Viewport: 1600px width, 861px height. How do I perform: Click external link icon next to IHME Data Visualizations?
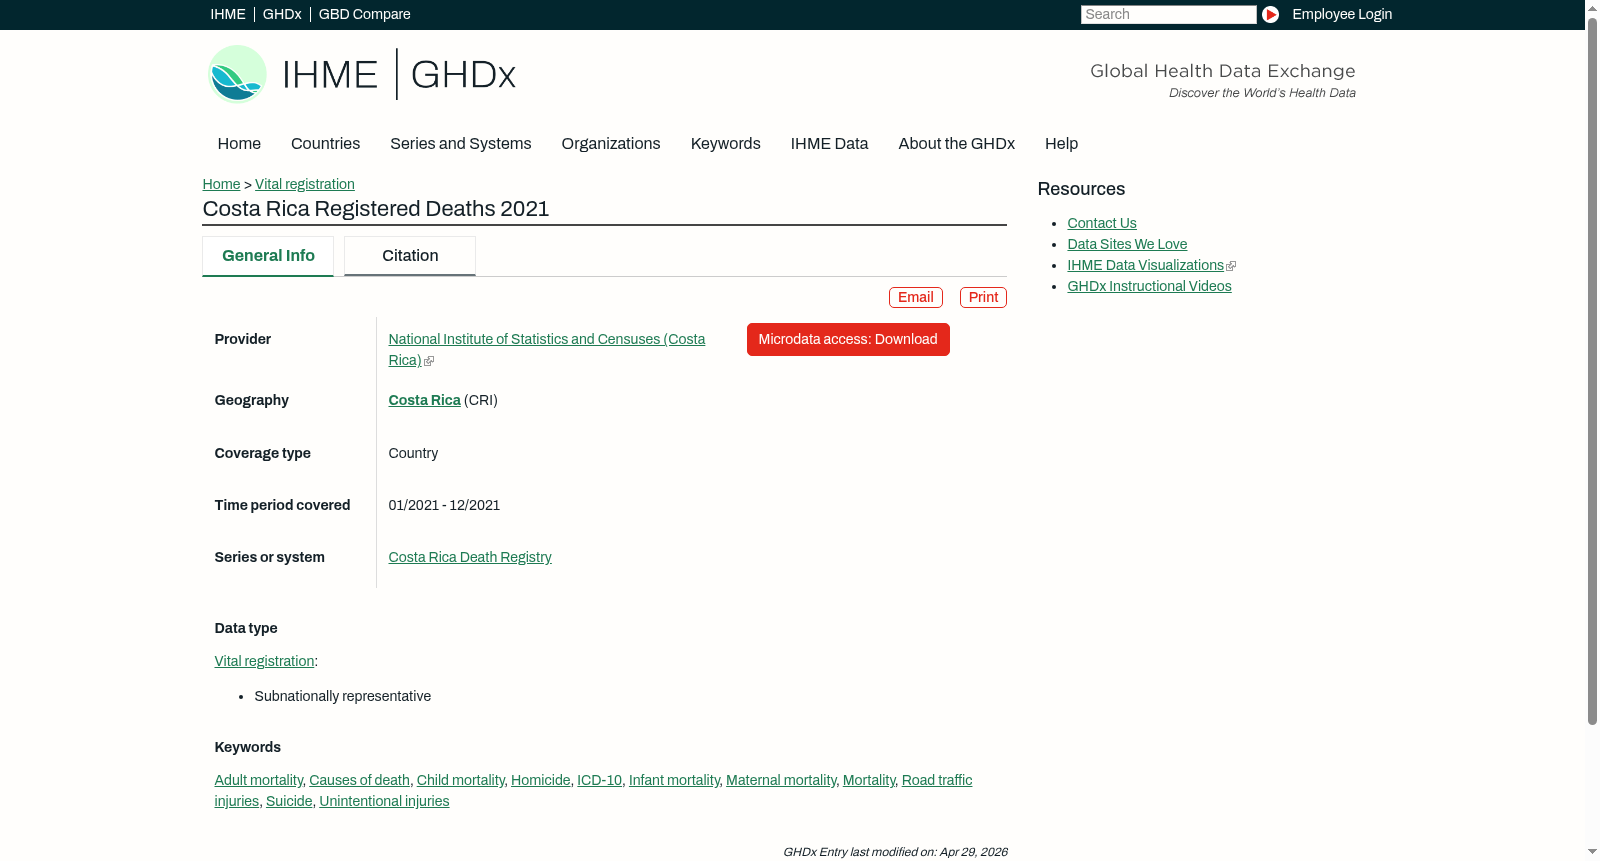pyautogui.click(x=1231, y=266)
